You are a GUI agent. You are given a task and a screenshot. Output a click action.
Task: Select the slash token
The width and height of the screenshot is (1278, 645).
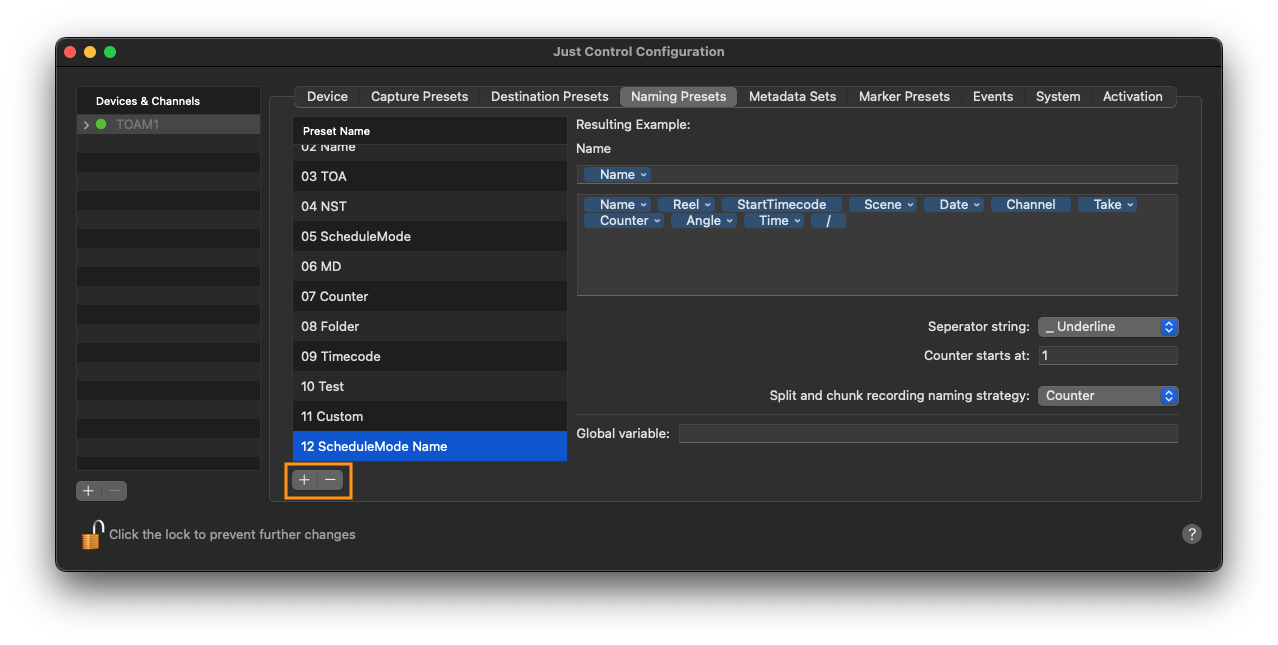829,221
